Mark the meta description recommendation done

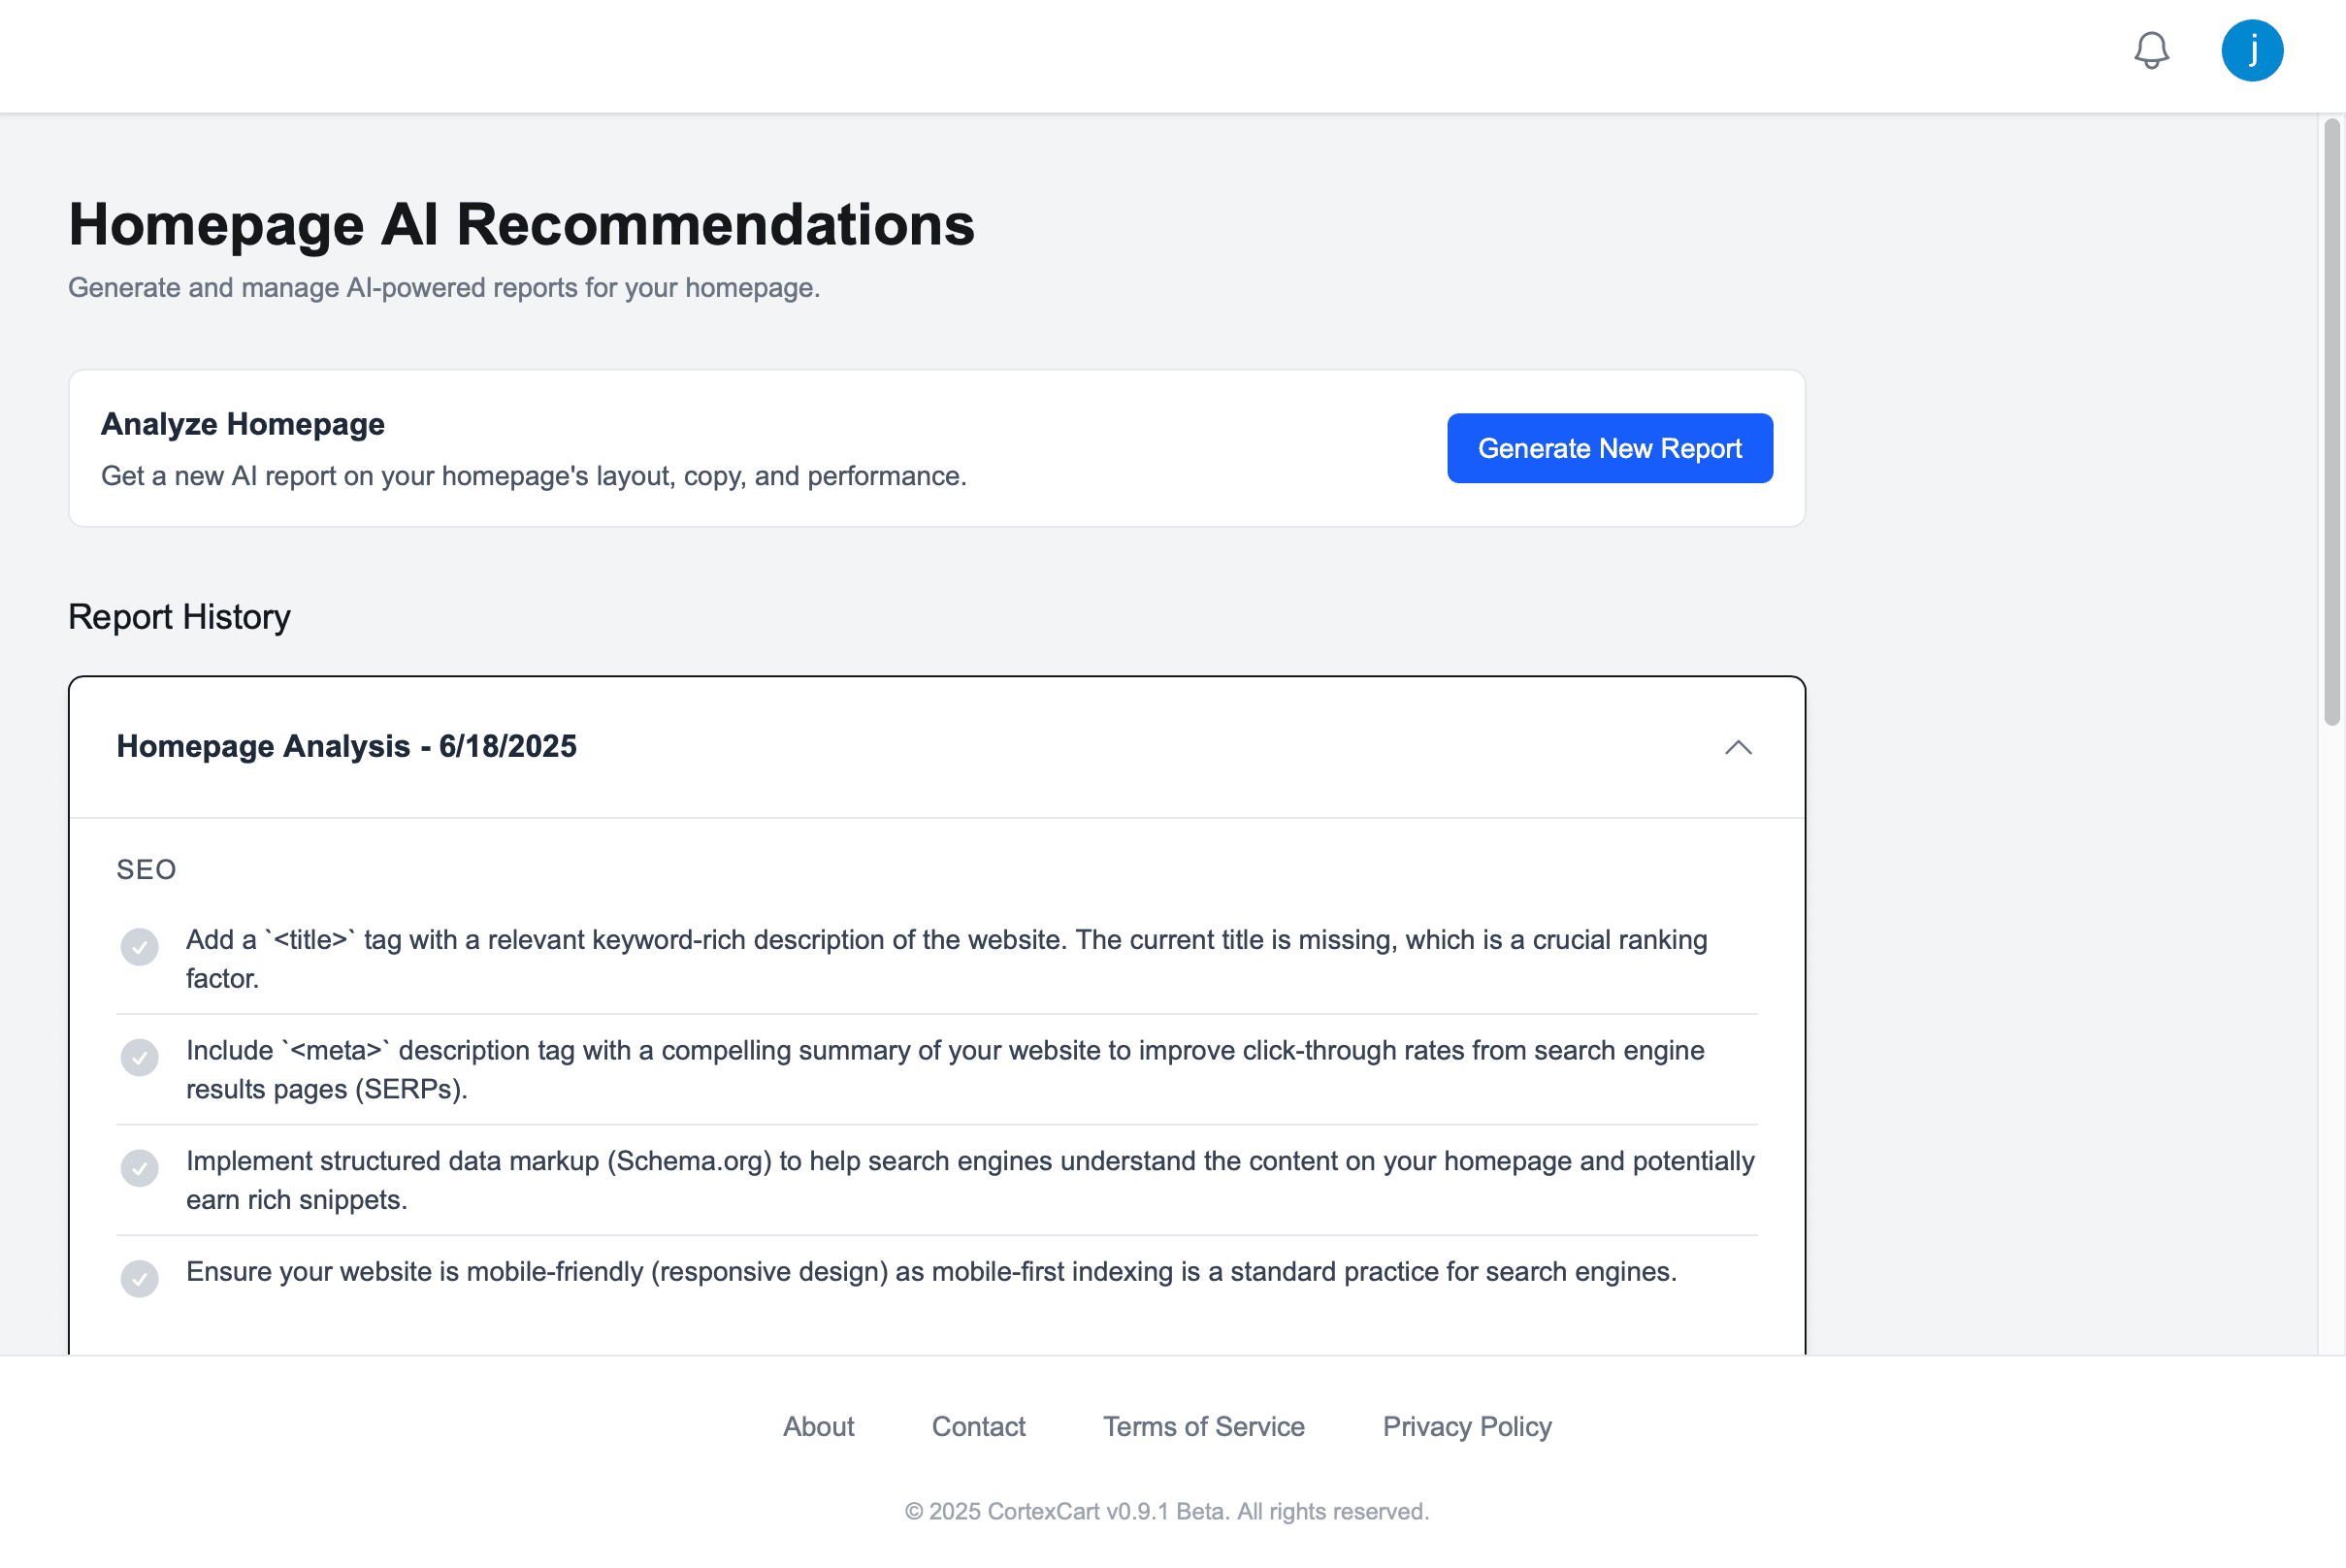pyautogui.click(x=140, y=1057)
